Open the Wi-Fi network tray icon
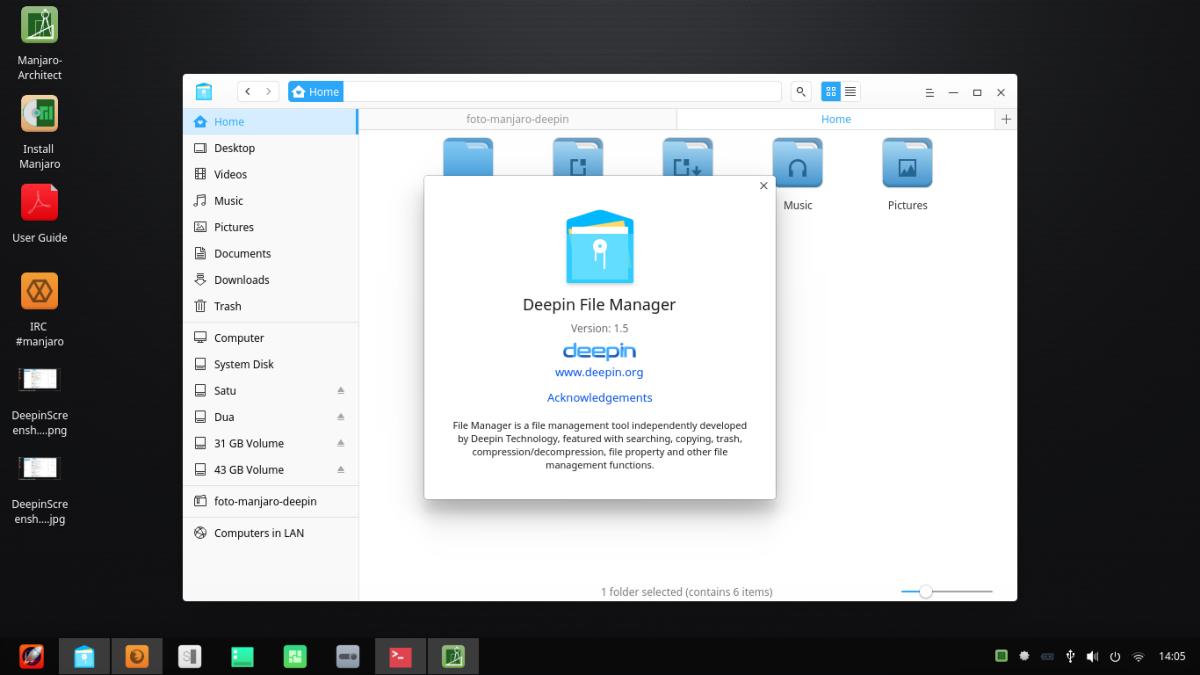Screen dimensions: 1200x675 pyautogui.click(x=1138, y=656)
